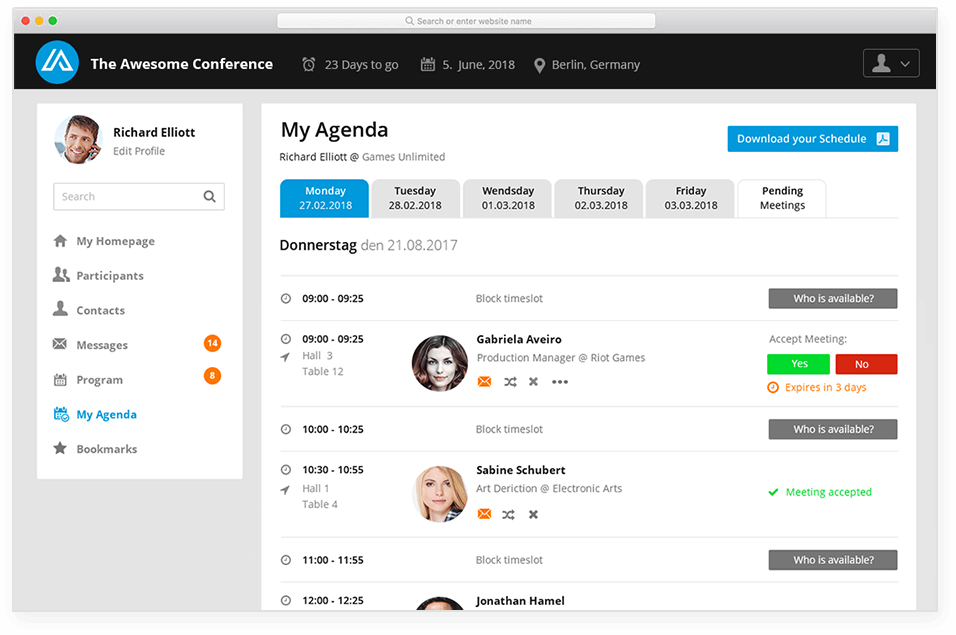
Task: Decline the meeting with the No button
Action: pos(866,364)
